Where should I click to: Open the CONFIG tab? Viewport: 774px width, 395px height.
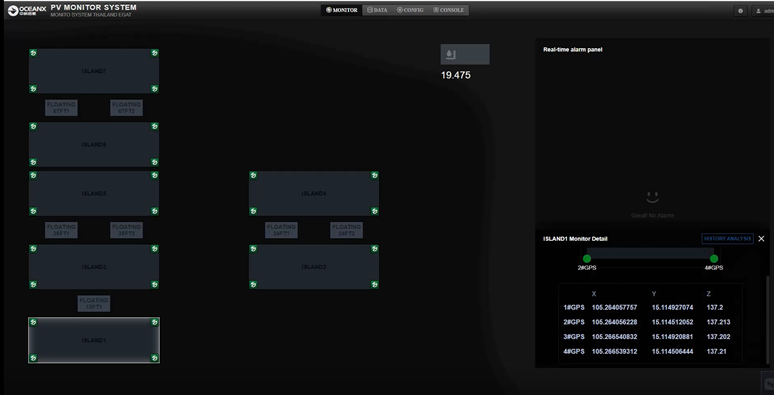tap(410, 10)
